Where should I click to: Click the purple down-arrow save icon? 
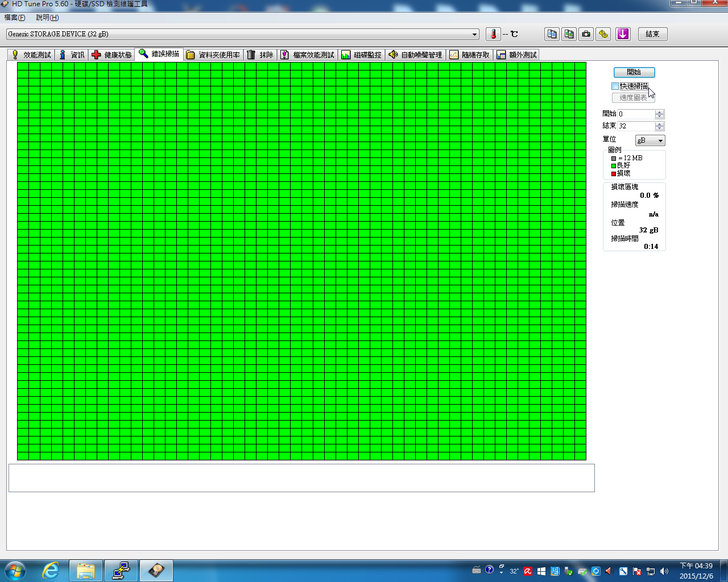[622, 33]
